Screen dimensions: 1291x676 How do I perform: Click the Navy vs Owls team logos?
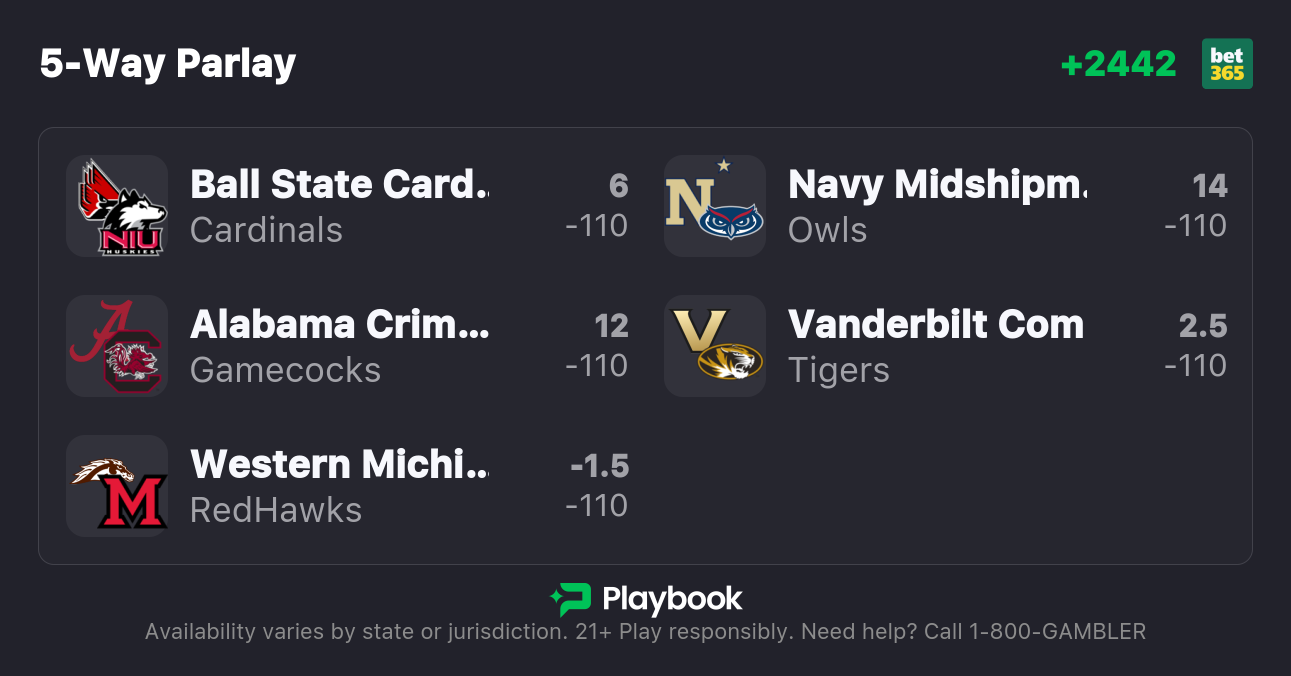(715, 206)
